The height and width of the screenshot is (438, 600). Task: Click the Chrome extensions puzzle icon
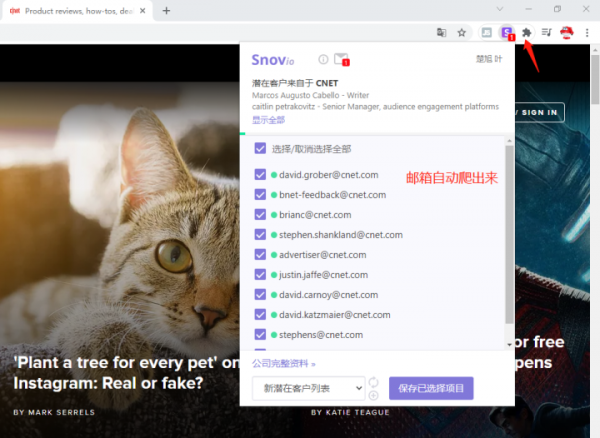click(526, 32)
